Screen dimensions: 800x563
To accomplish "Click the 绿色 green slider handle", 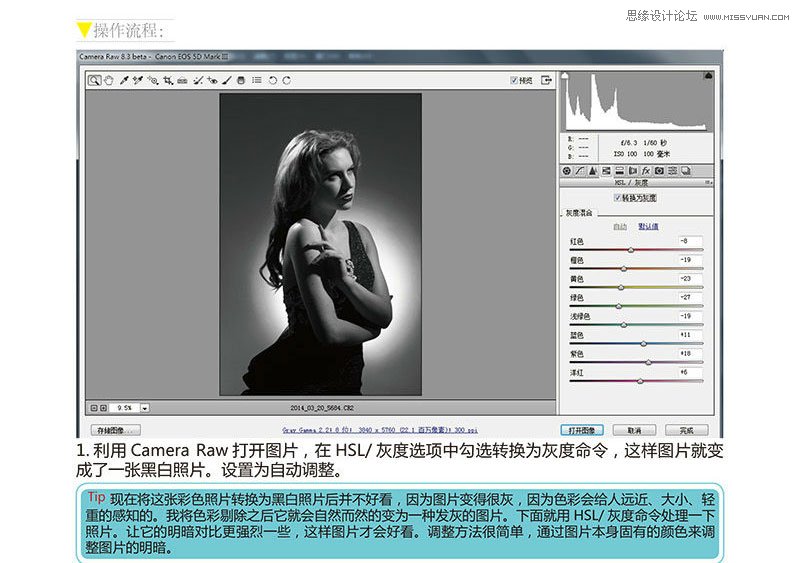I will pyautogui.click(x=619, y=306).
